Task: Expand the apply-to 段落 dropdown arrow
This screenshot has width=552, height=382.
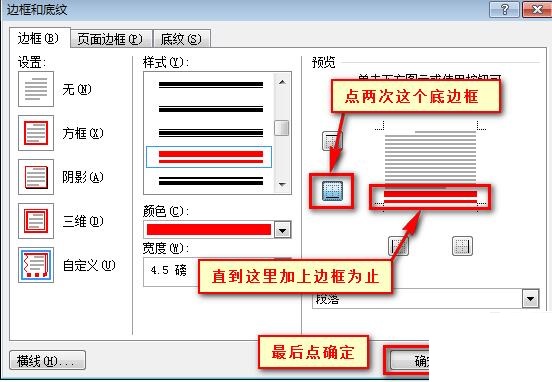Action: click(x=530, y=299)
